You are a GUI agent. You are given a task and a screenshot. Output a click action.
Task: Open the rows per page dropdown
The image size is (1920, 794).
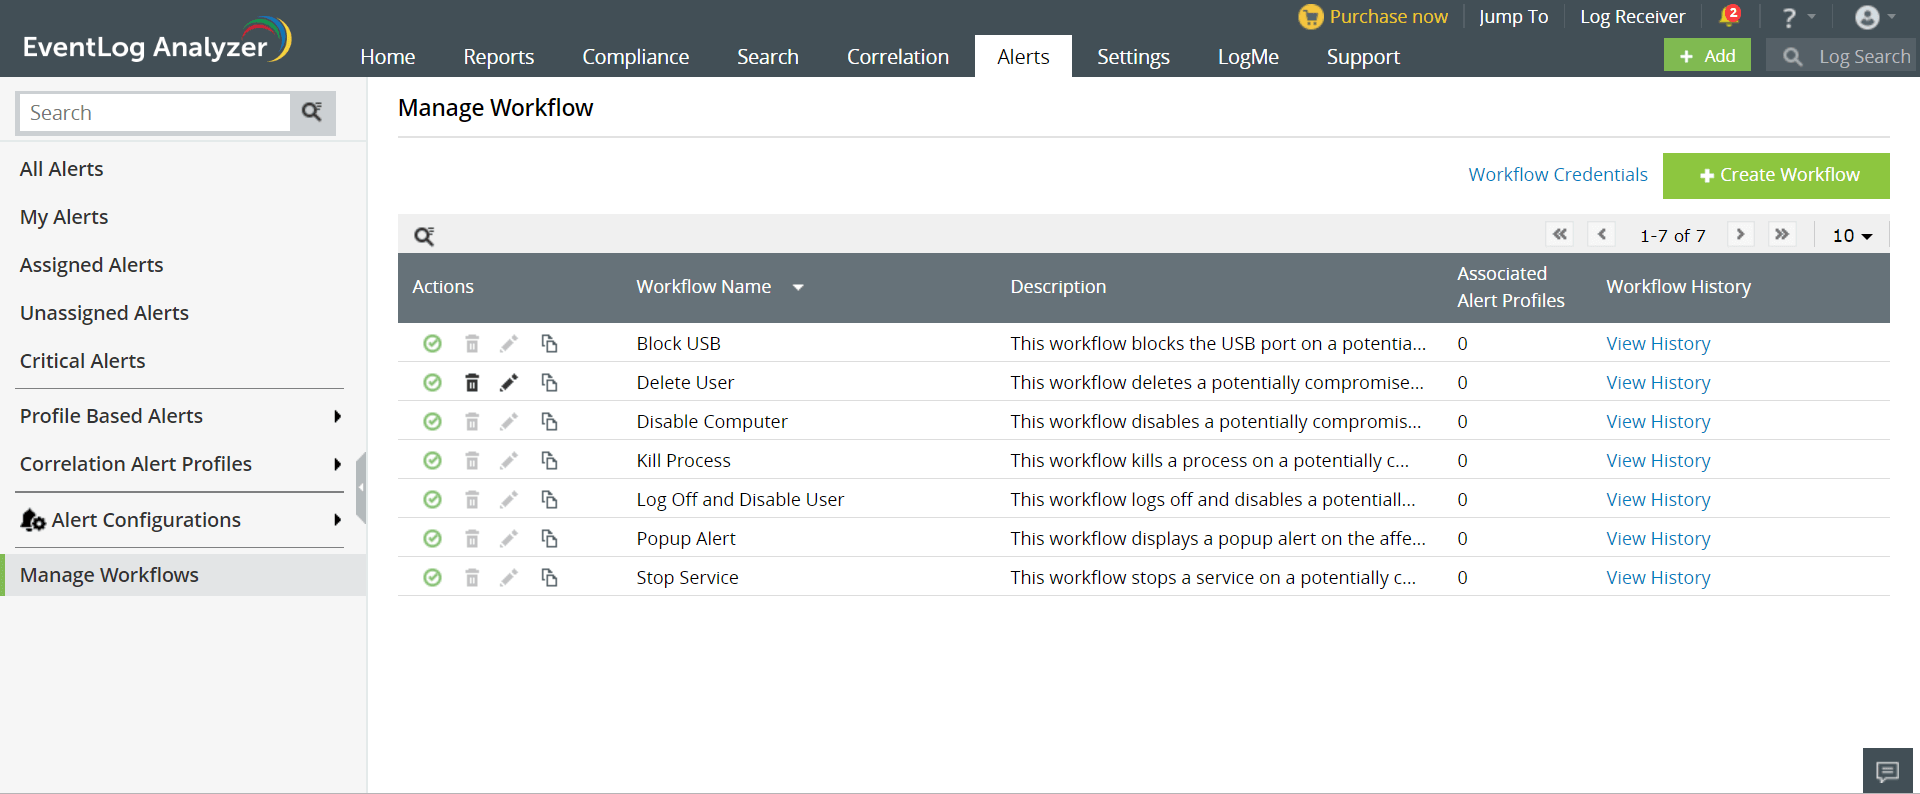[1852, 235]
